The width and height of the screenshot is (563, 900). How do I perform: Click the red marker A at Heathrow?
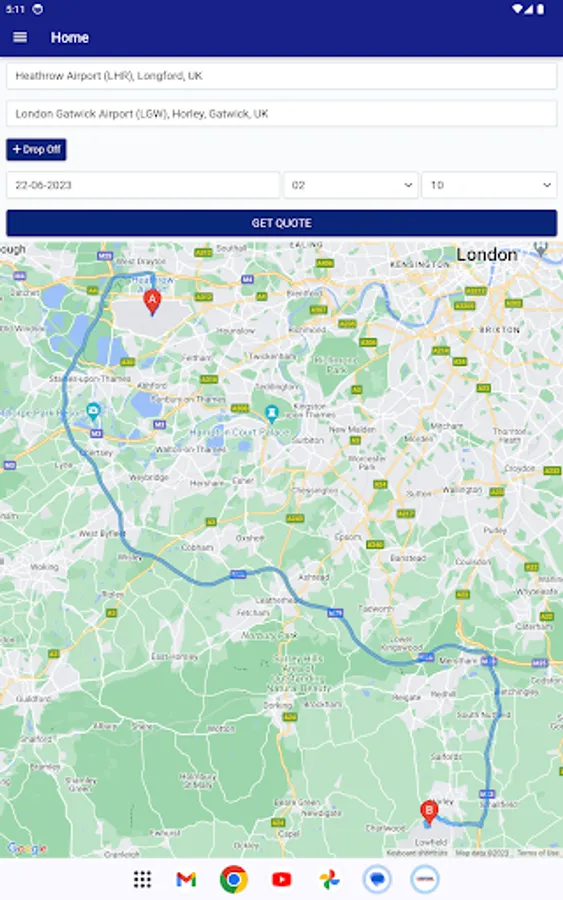[152, 302]
